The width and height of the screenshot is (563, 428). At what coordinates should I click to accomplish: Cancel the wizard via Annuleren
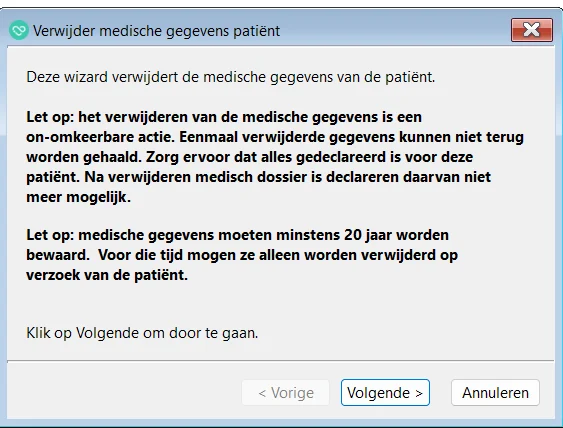coord(495,392)
